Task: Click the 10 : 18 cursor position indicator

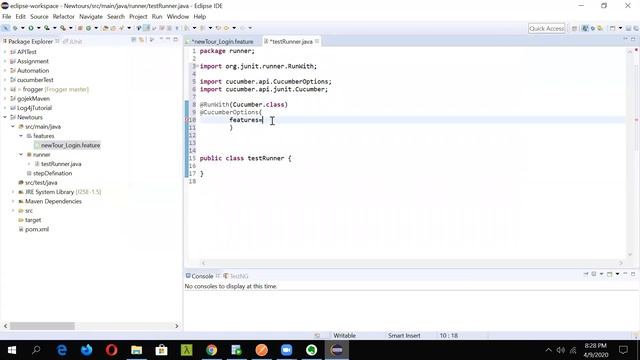Action: (x=449, y=336)
